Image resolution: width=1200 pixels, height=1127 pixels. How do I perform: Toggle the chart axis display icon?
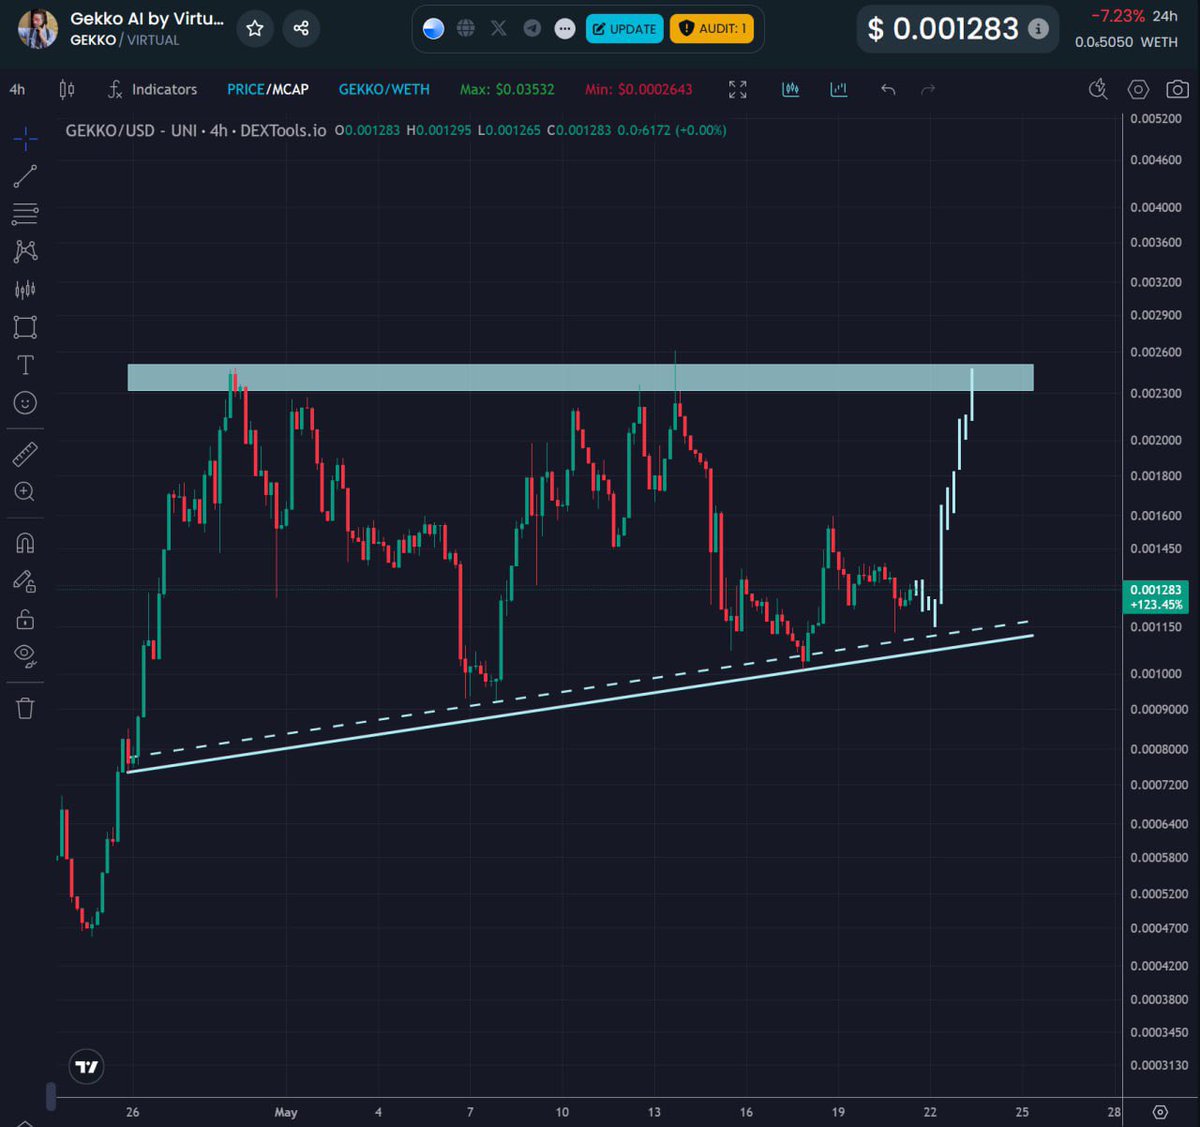(839, 89)
